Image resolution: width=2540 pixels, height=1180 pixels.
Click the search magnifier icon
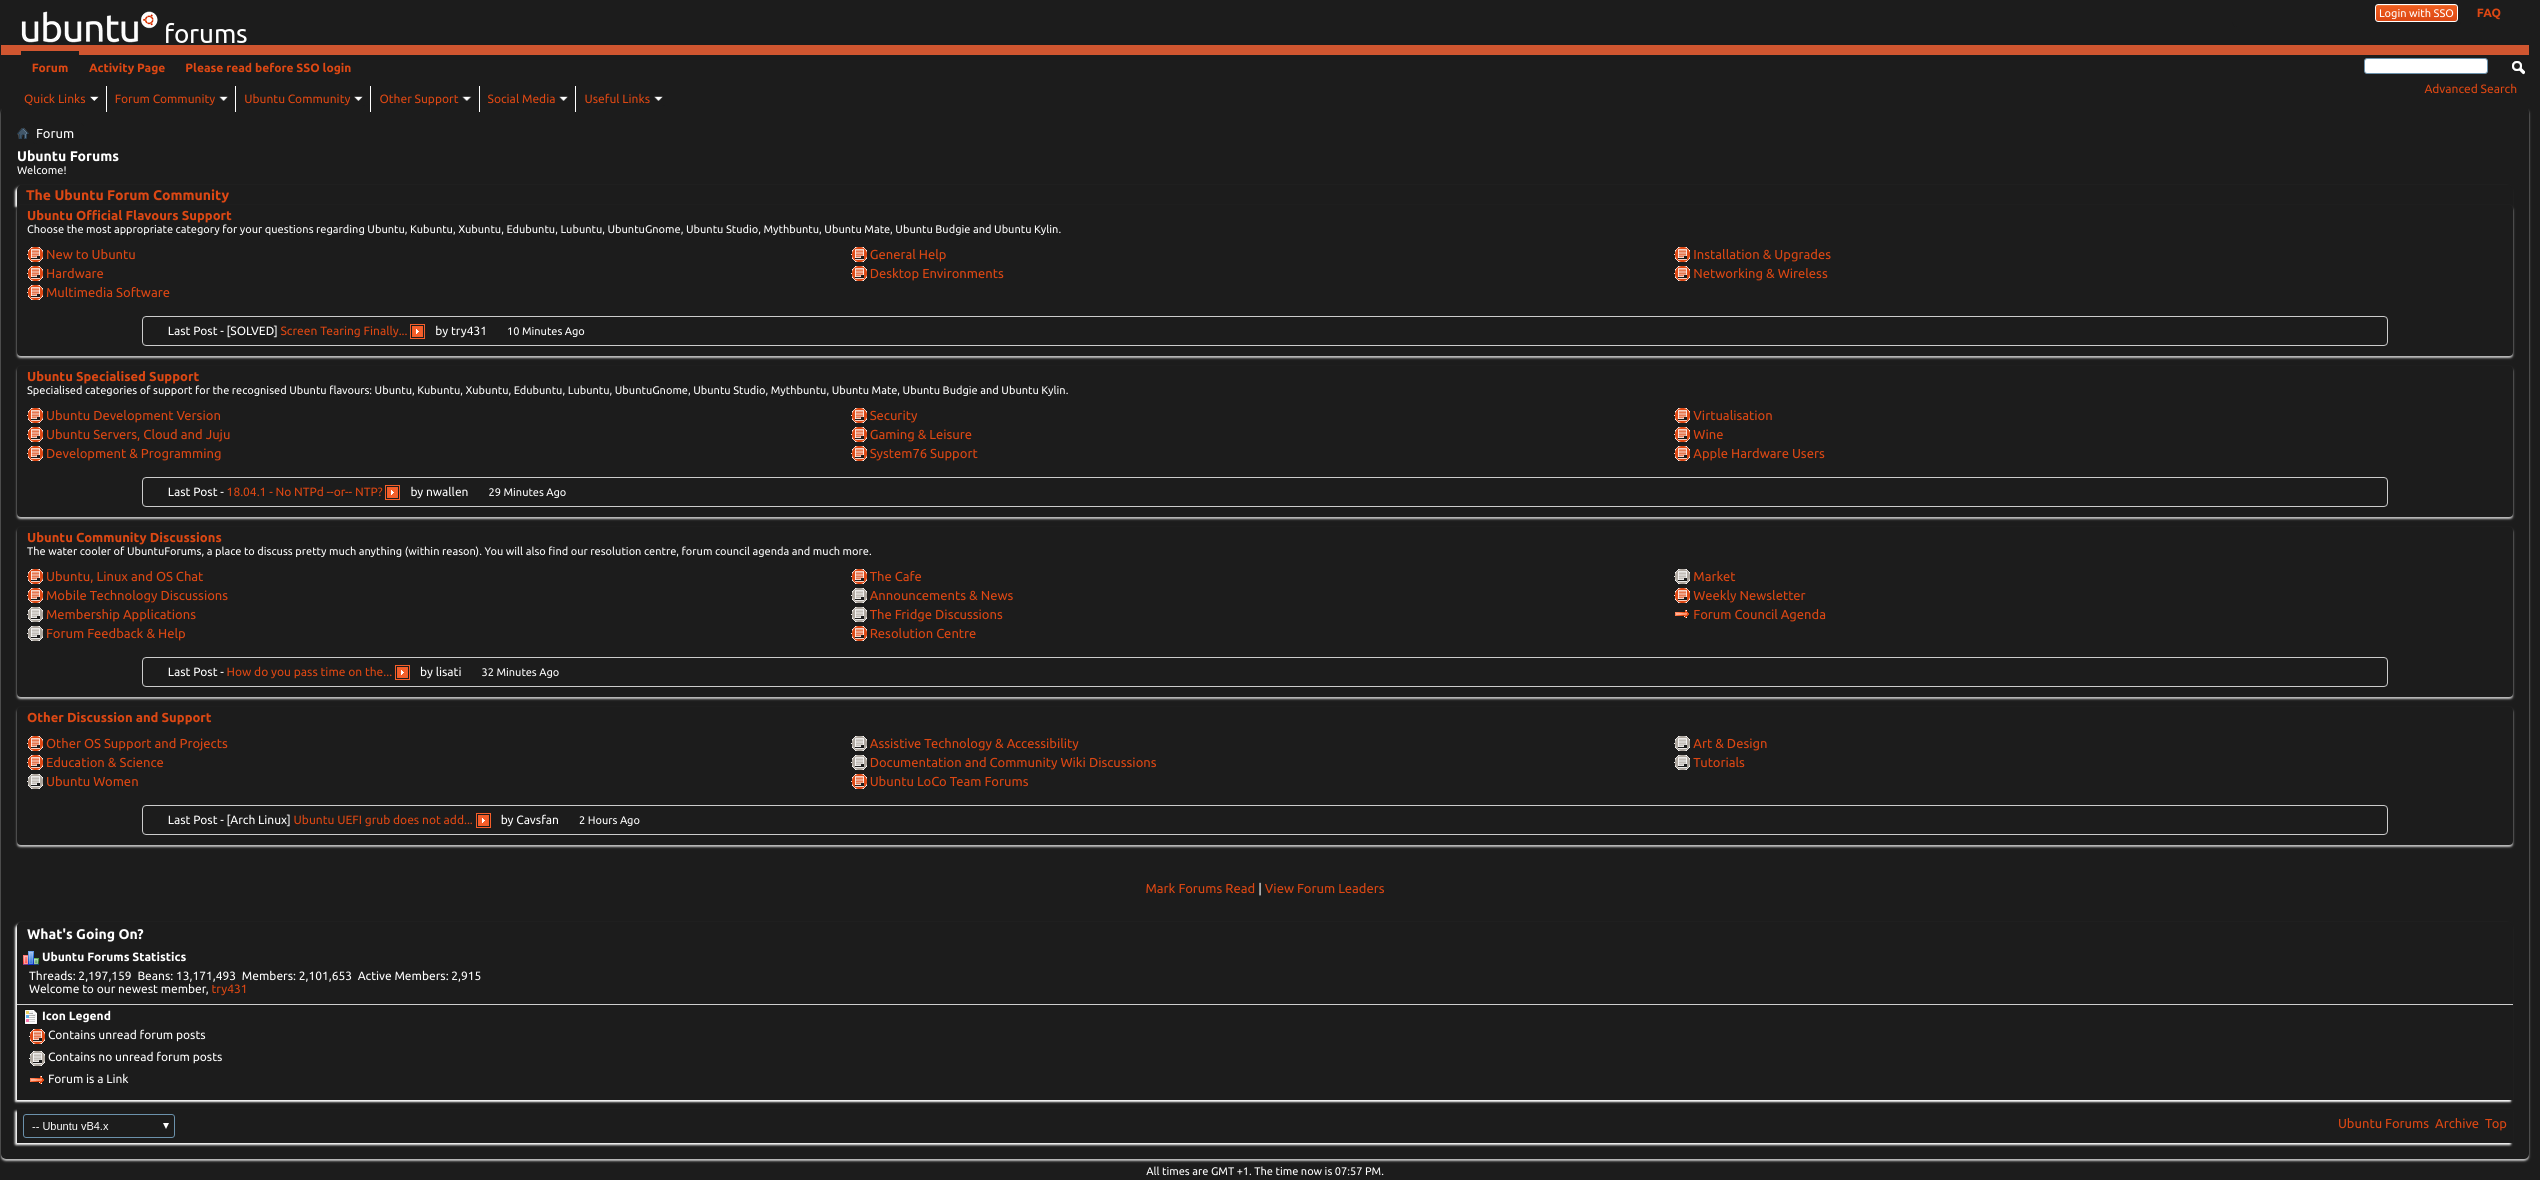[x=2519, y=67]
